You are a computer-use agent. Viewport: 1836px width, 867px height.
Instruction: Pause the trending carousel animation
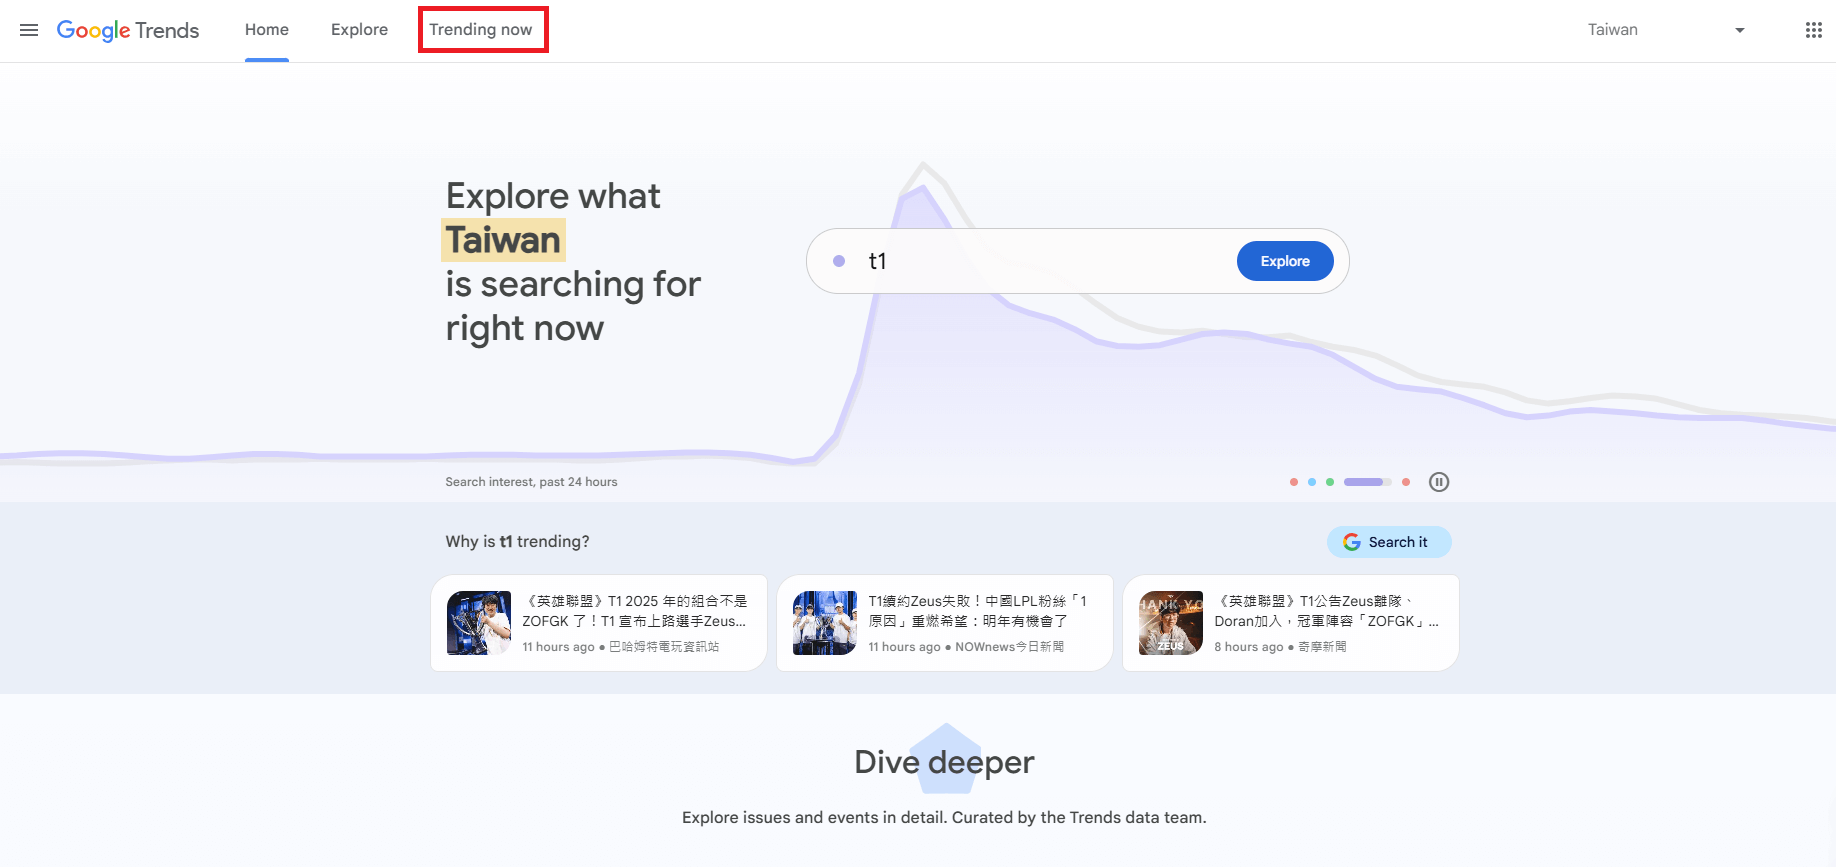point(1439,482)
